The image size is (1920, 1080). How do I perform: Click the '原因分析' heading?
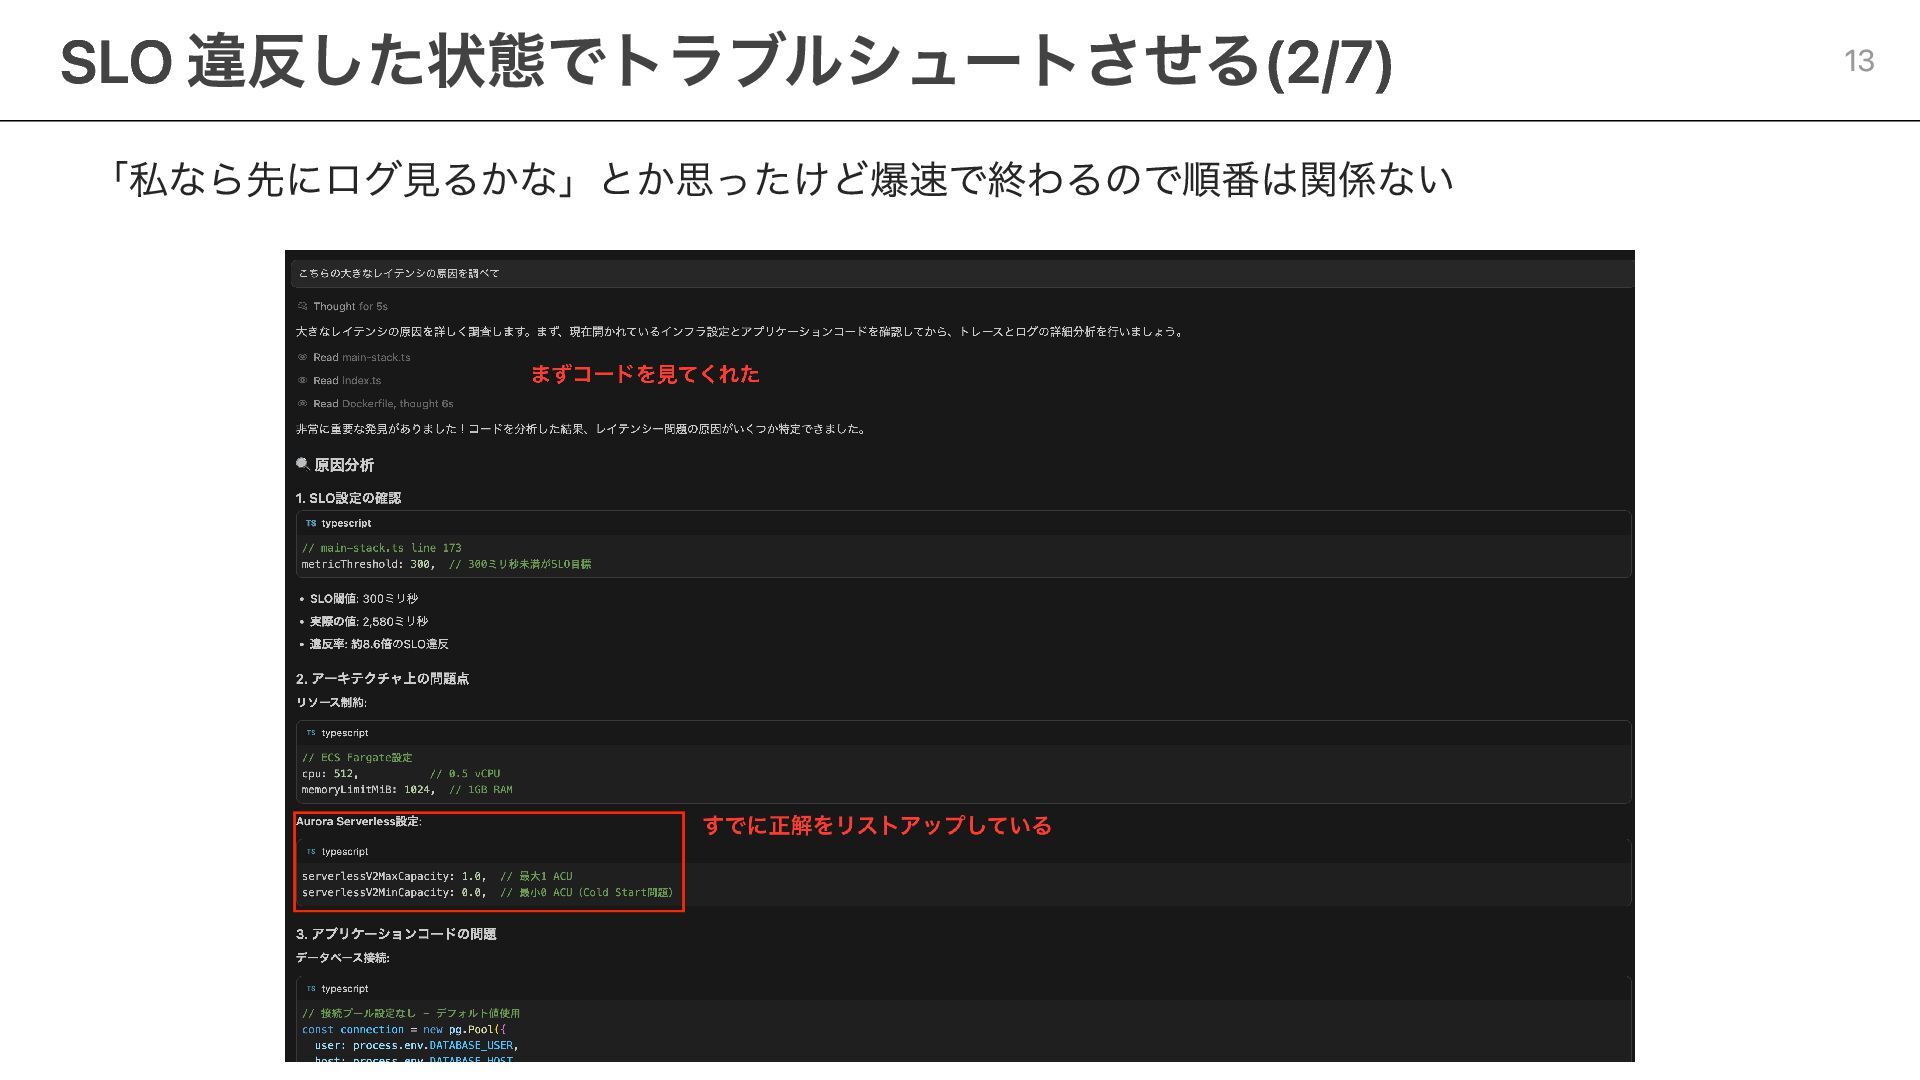coord(344,465)
